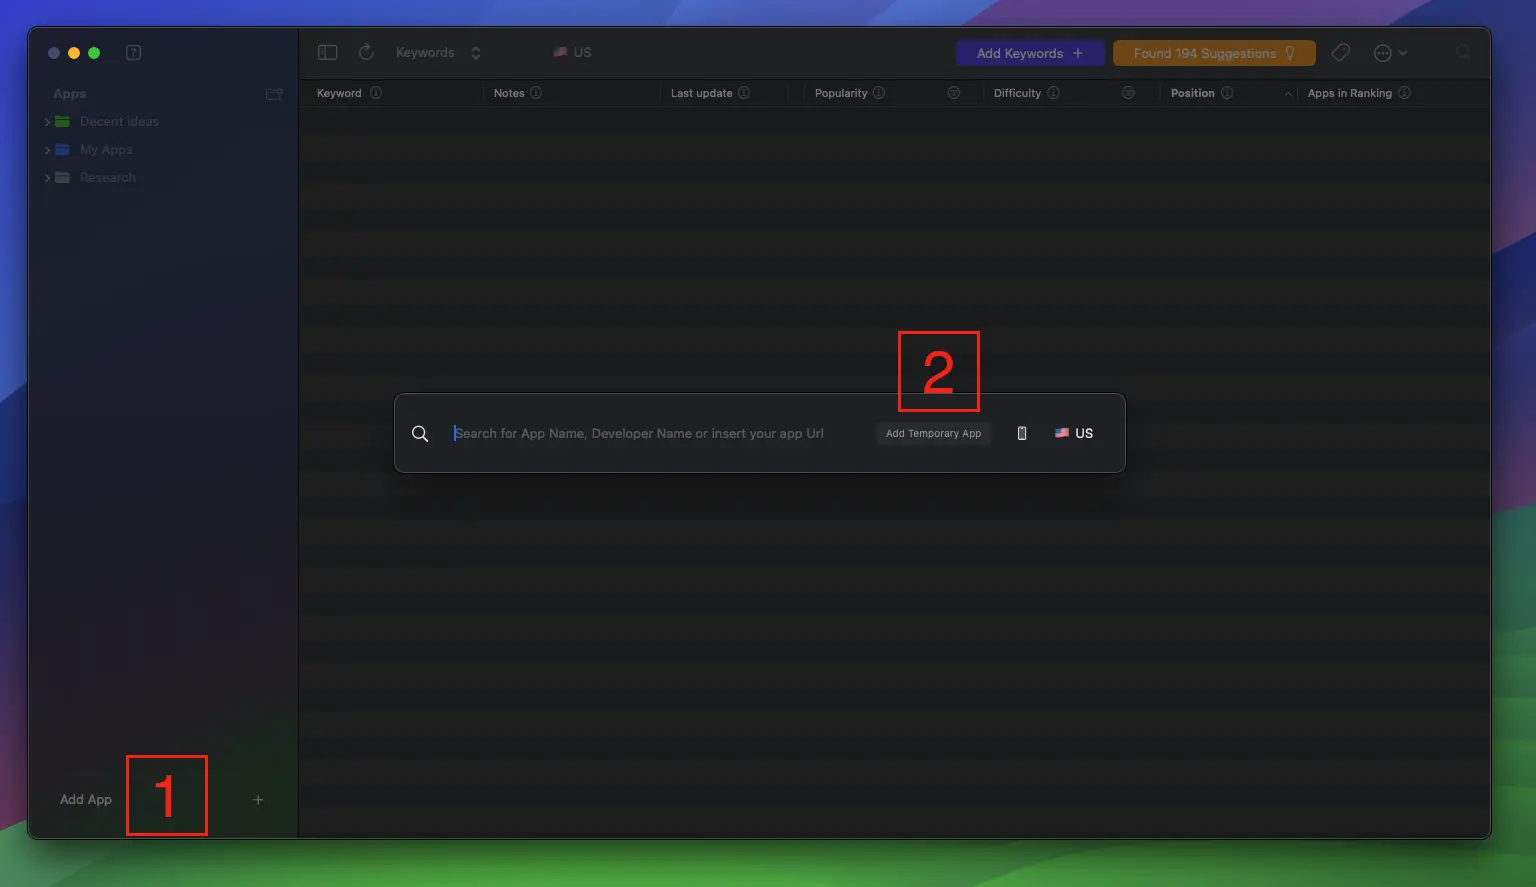Click the info icon beside Keyword header
This screenshot has width=1536, height=887.
coord(376,93)
